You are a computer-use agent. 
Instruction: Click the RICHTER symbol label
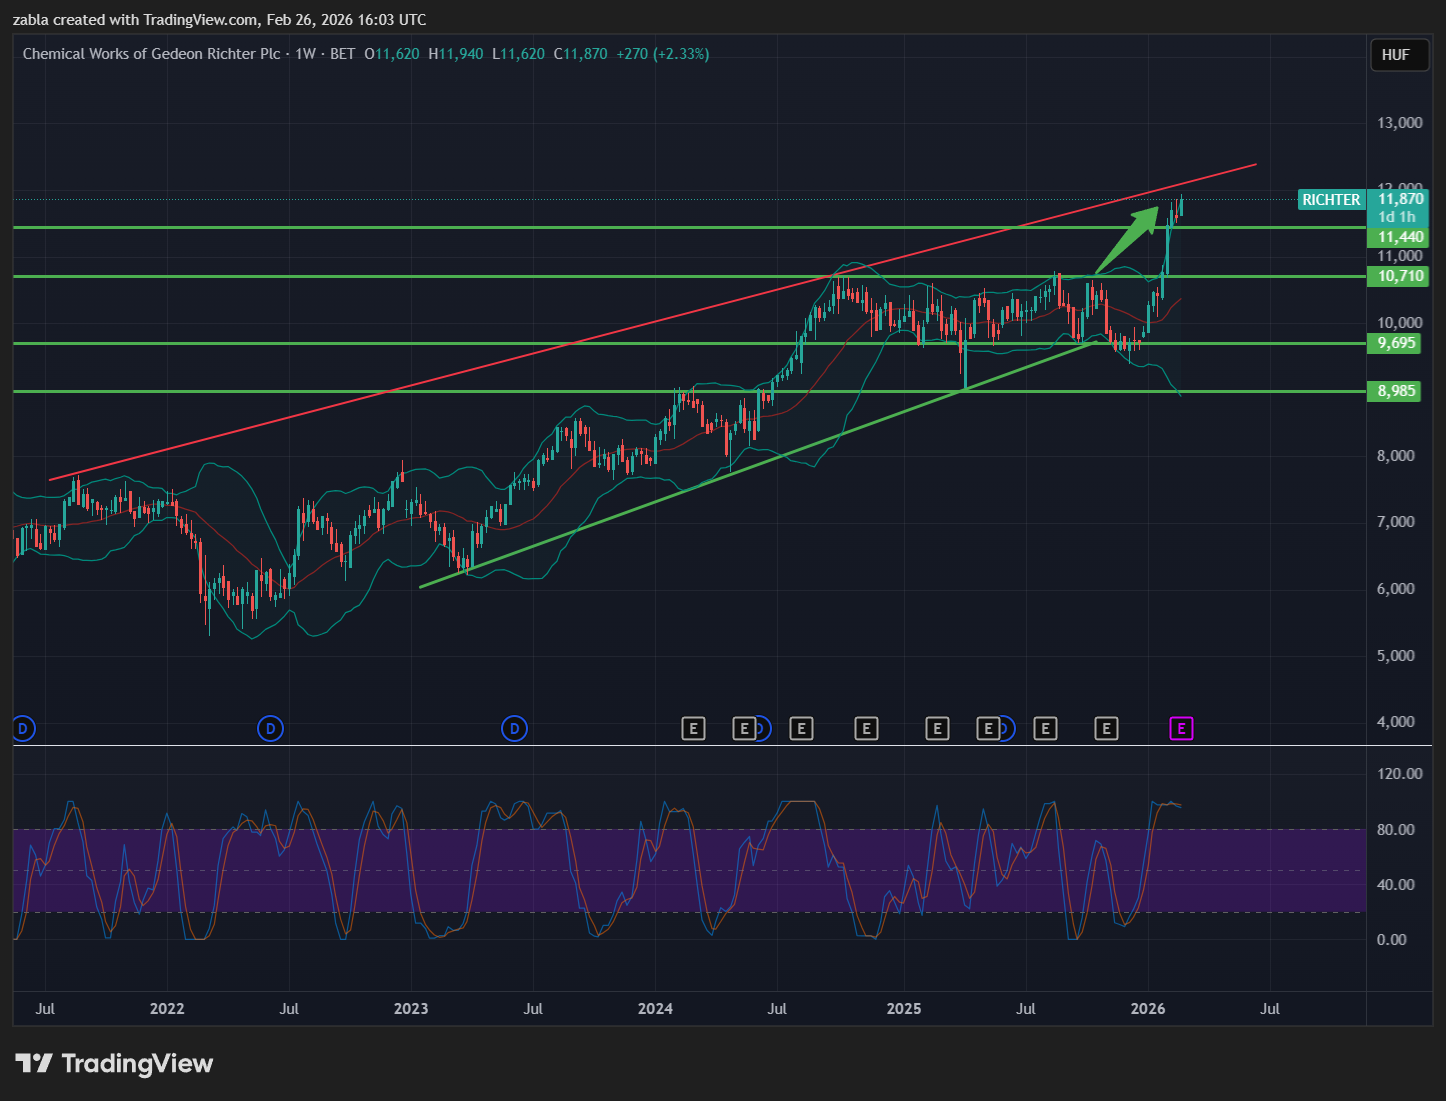pos(1330,200)
